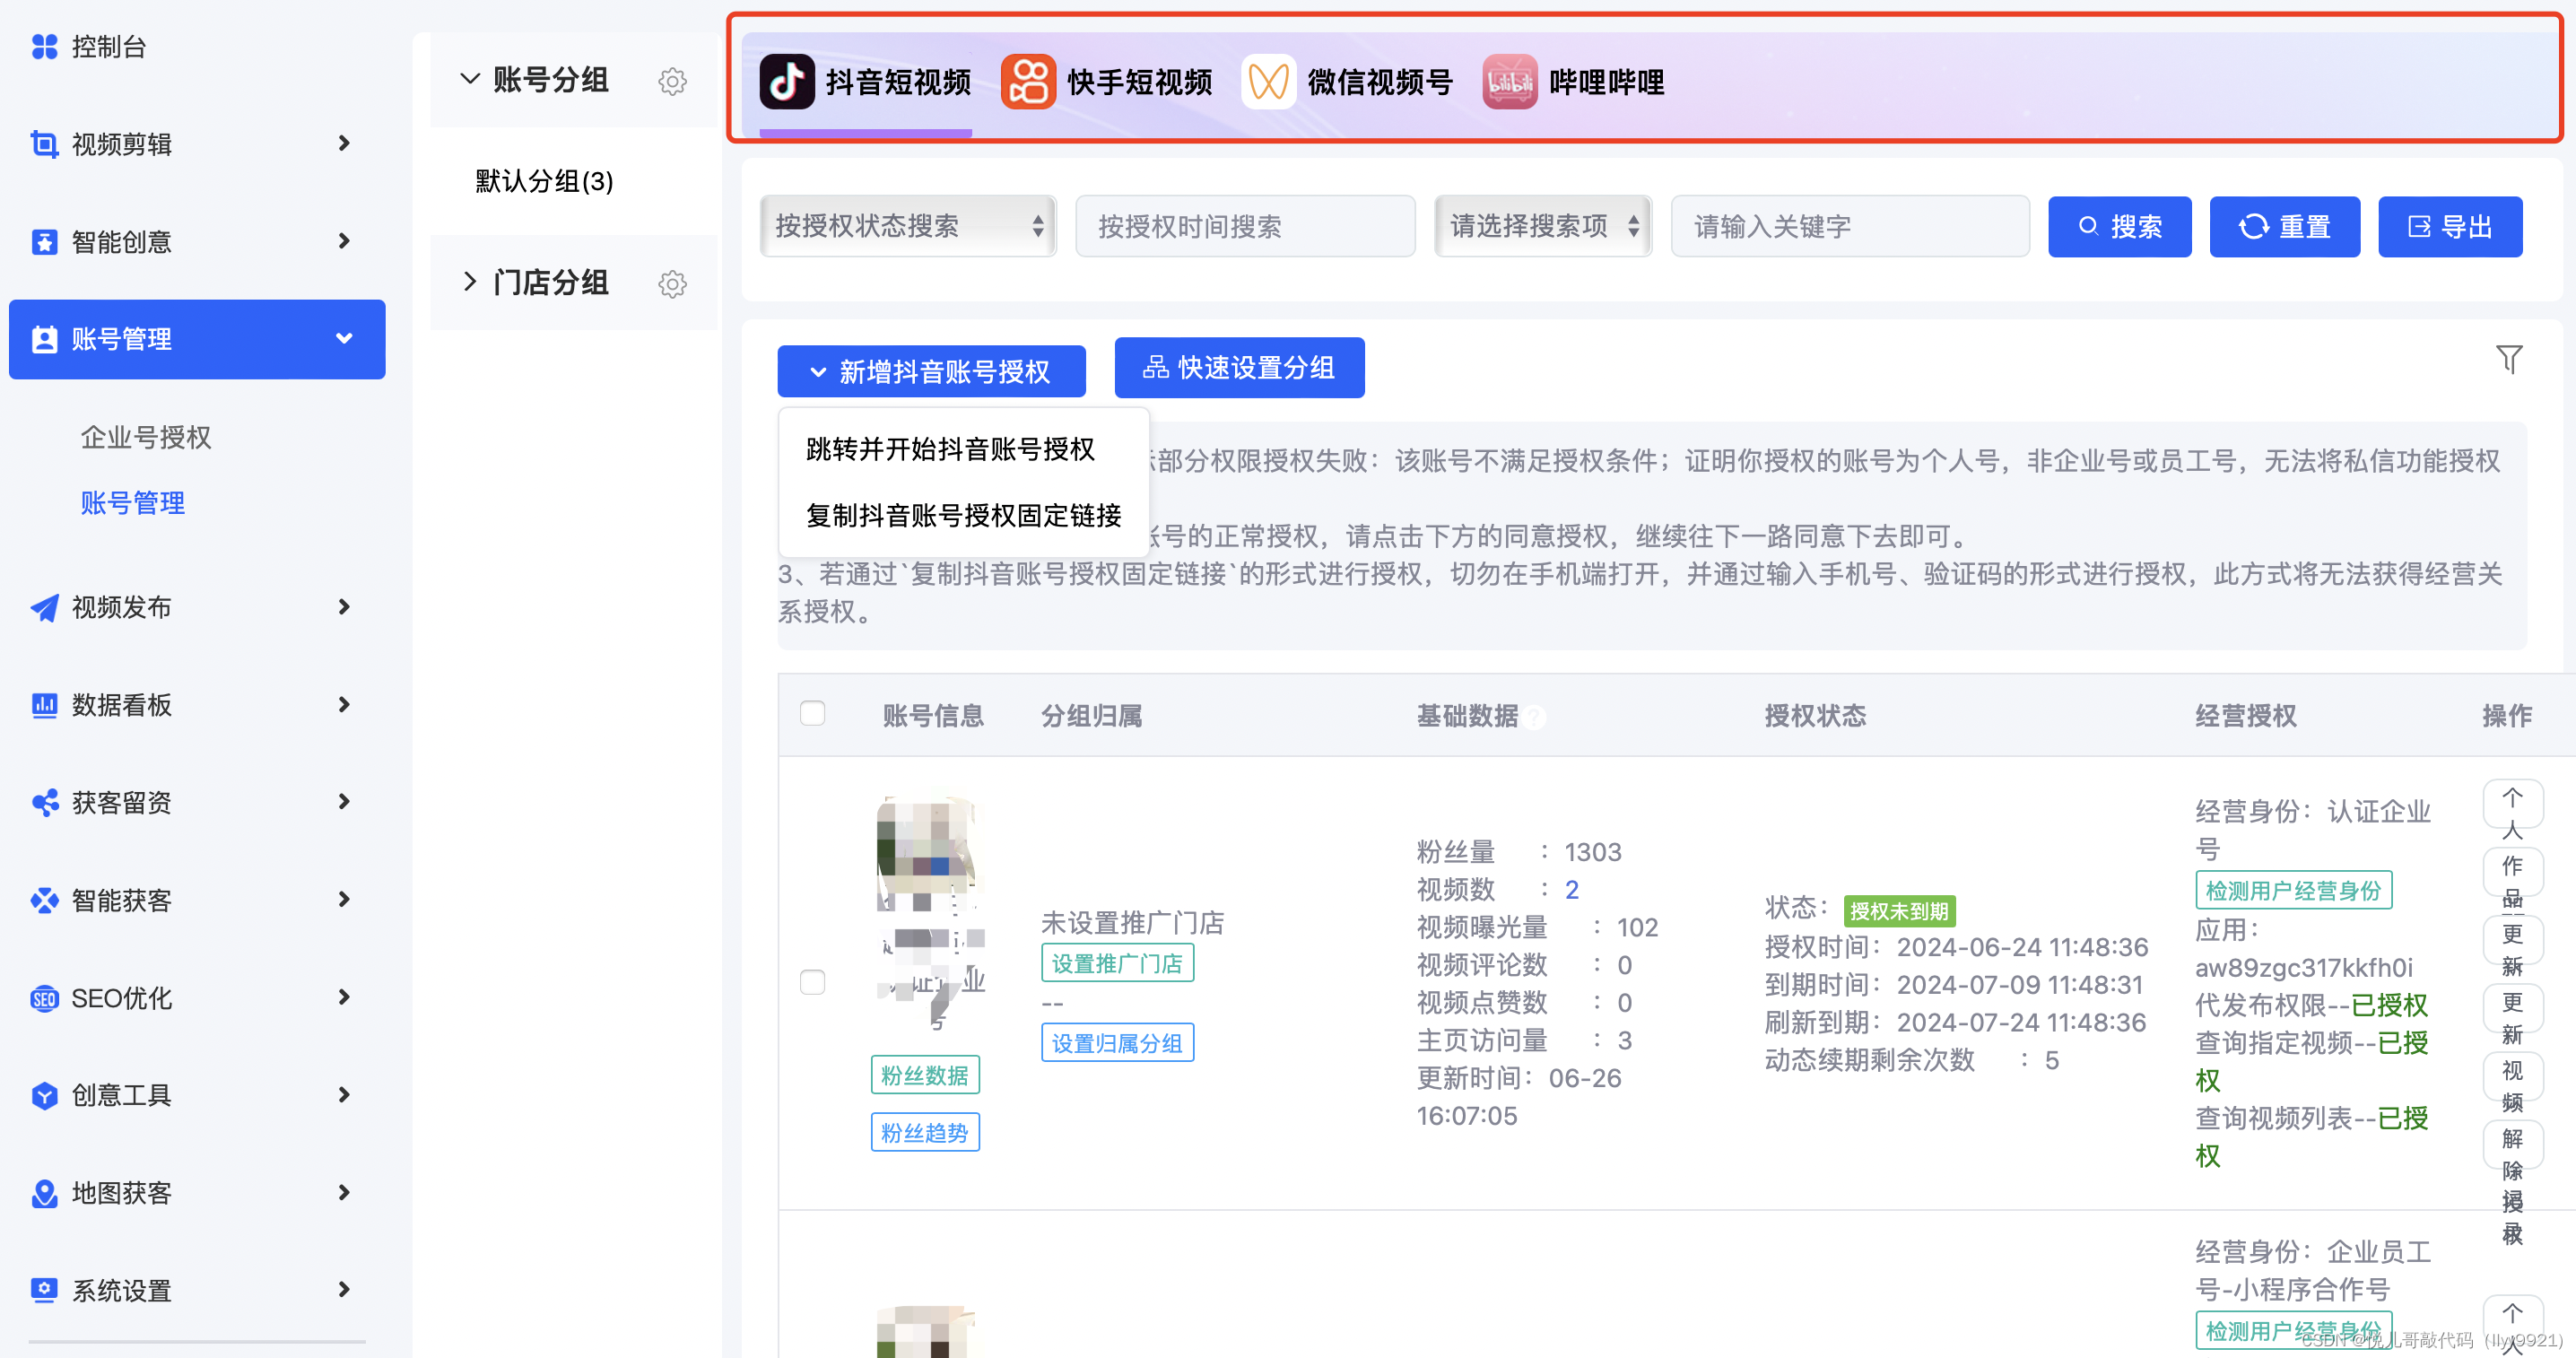This screenshot has width=2576, height=1358.
Task: Click the 智能创意 star icon
Action: point(44,242)
